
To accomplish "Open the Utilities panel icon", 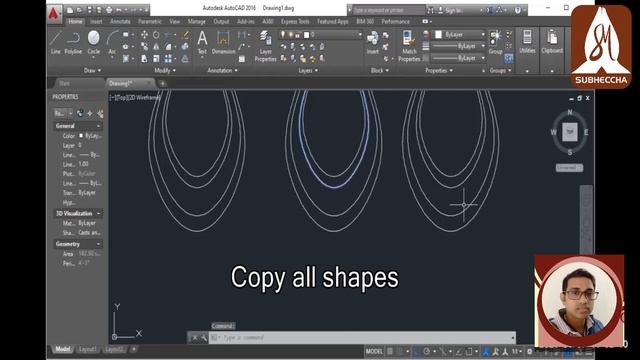I will coord(527,42).
